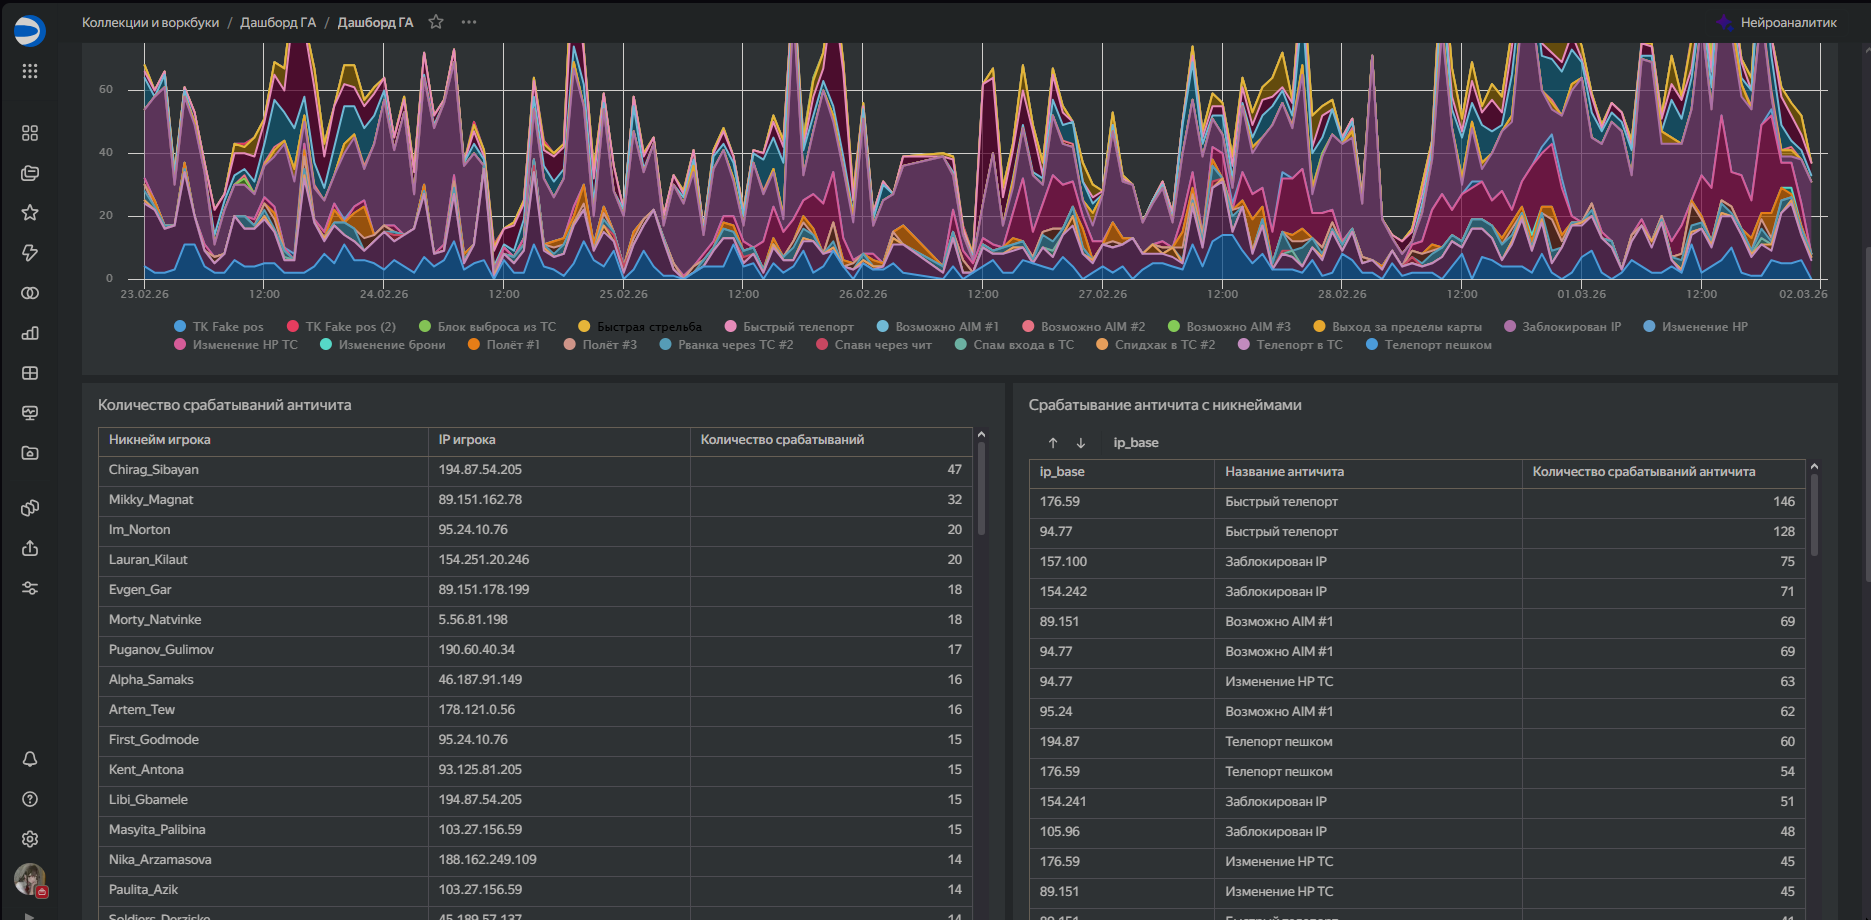Open the lightning bolt connections icon
Image resolution: width=1871 pixels, height=920 pixels.
30,253
